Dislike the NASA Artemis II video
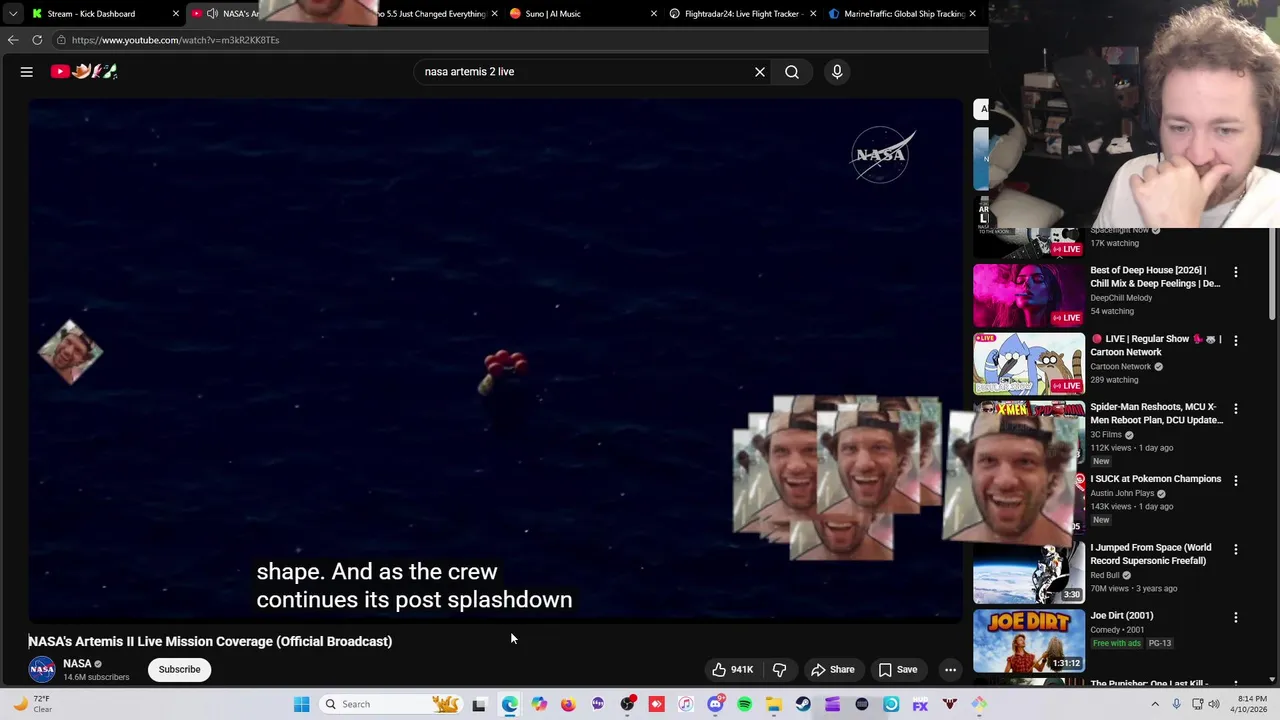 (780, 670)
